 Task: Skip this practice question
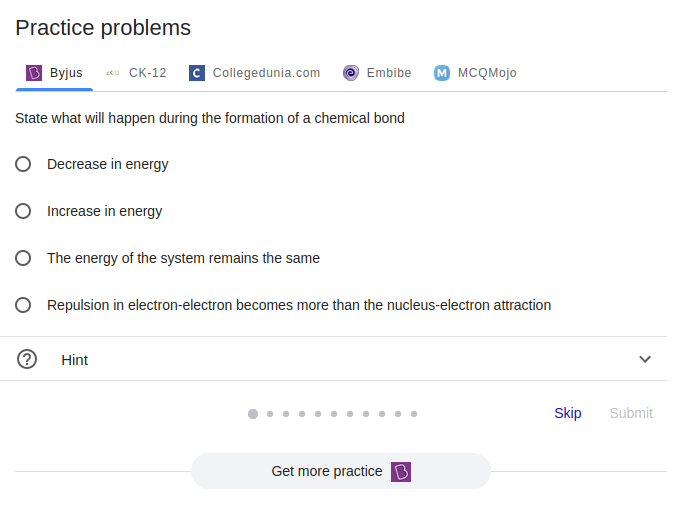coord(567,413)
